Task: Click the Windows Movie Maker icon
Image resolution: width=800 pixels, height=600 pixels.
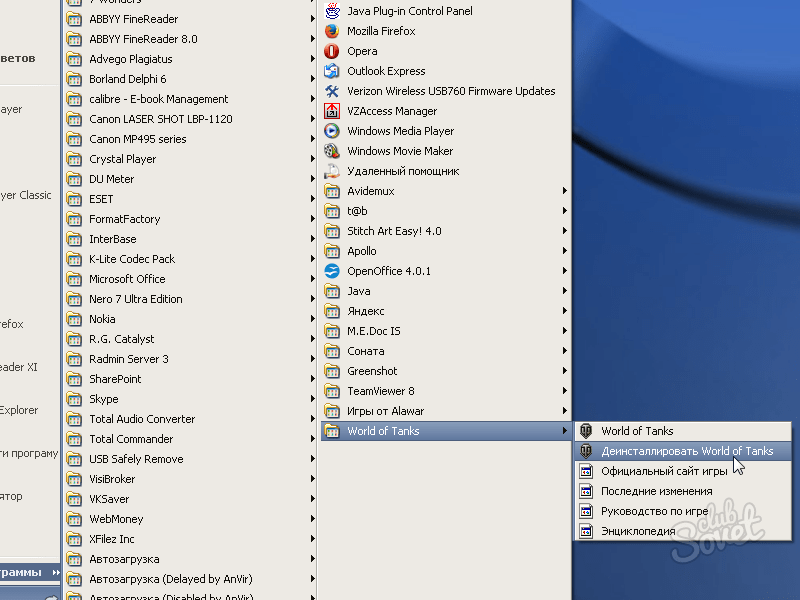Action: (x=332, y=151)
